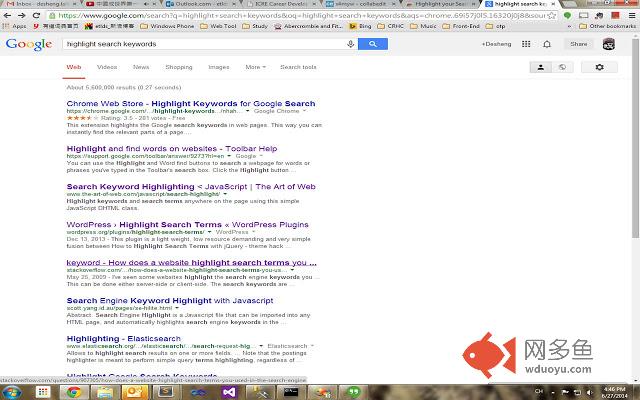Click the blue magnifier search button

point(373,44)
